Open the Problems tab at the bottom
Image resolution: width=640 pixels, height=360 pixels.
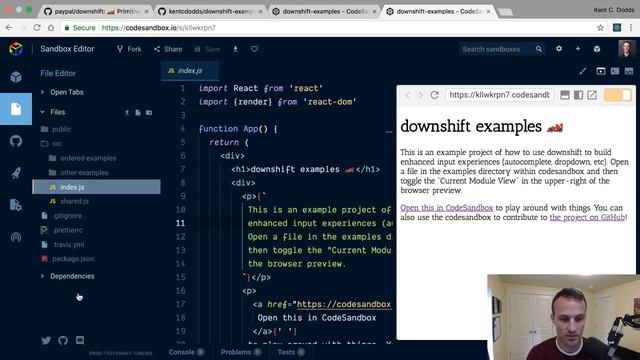coord(241,352)
